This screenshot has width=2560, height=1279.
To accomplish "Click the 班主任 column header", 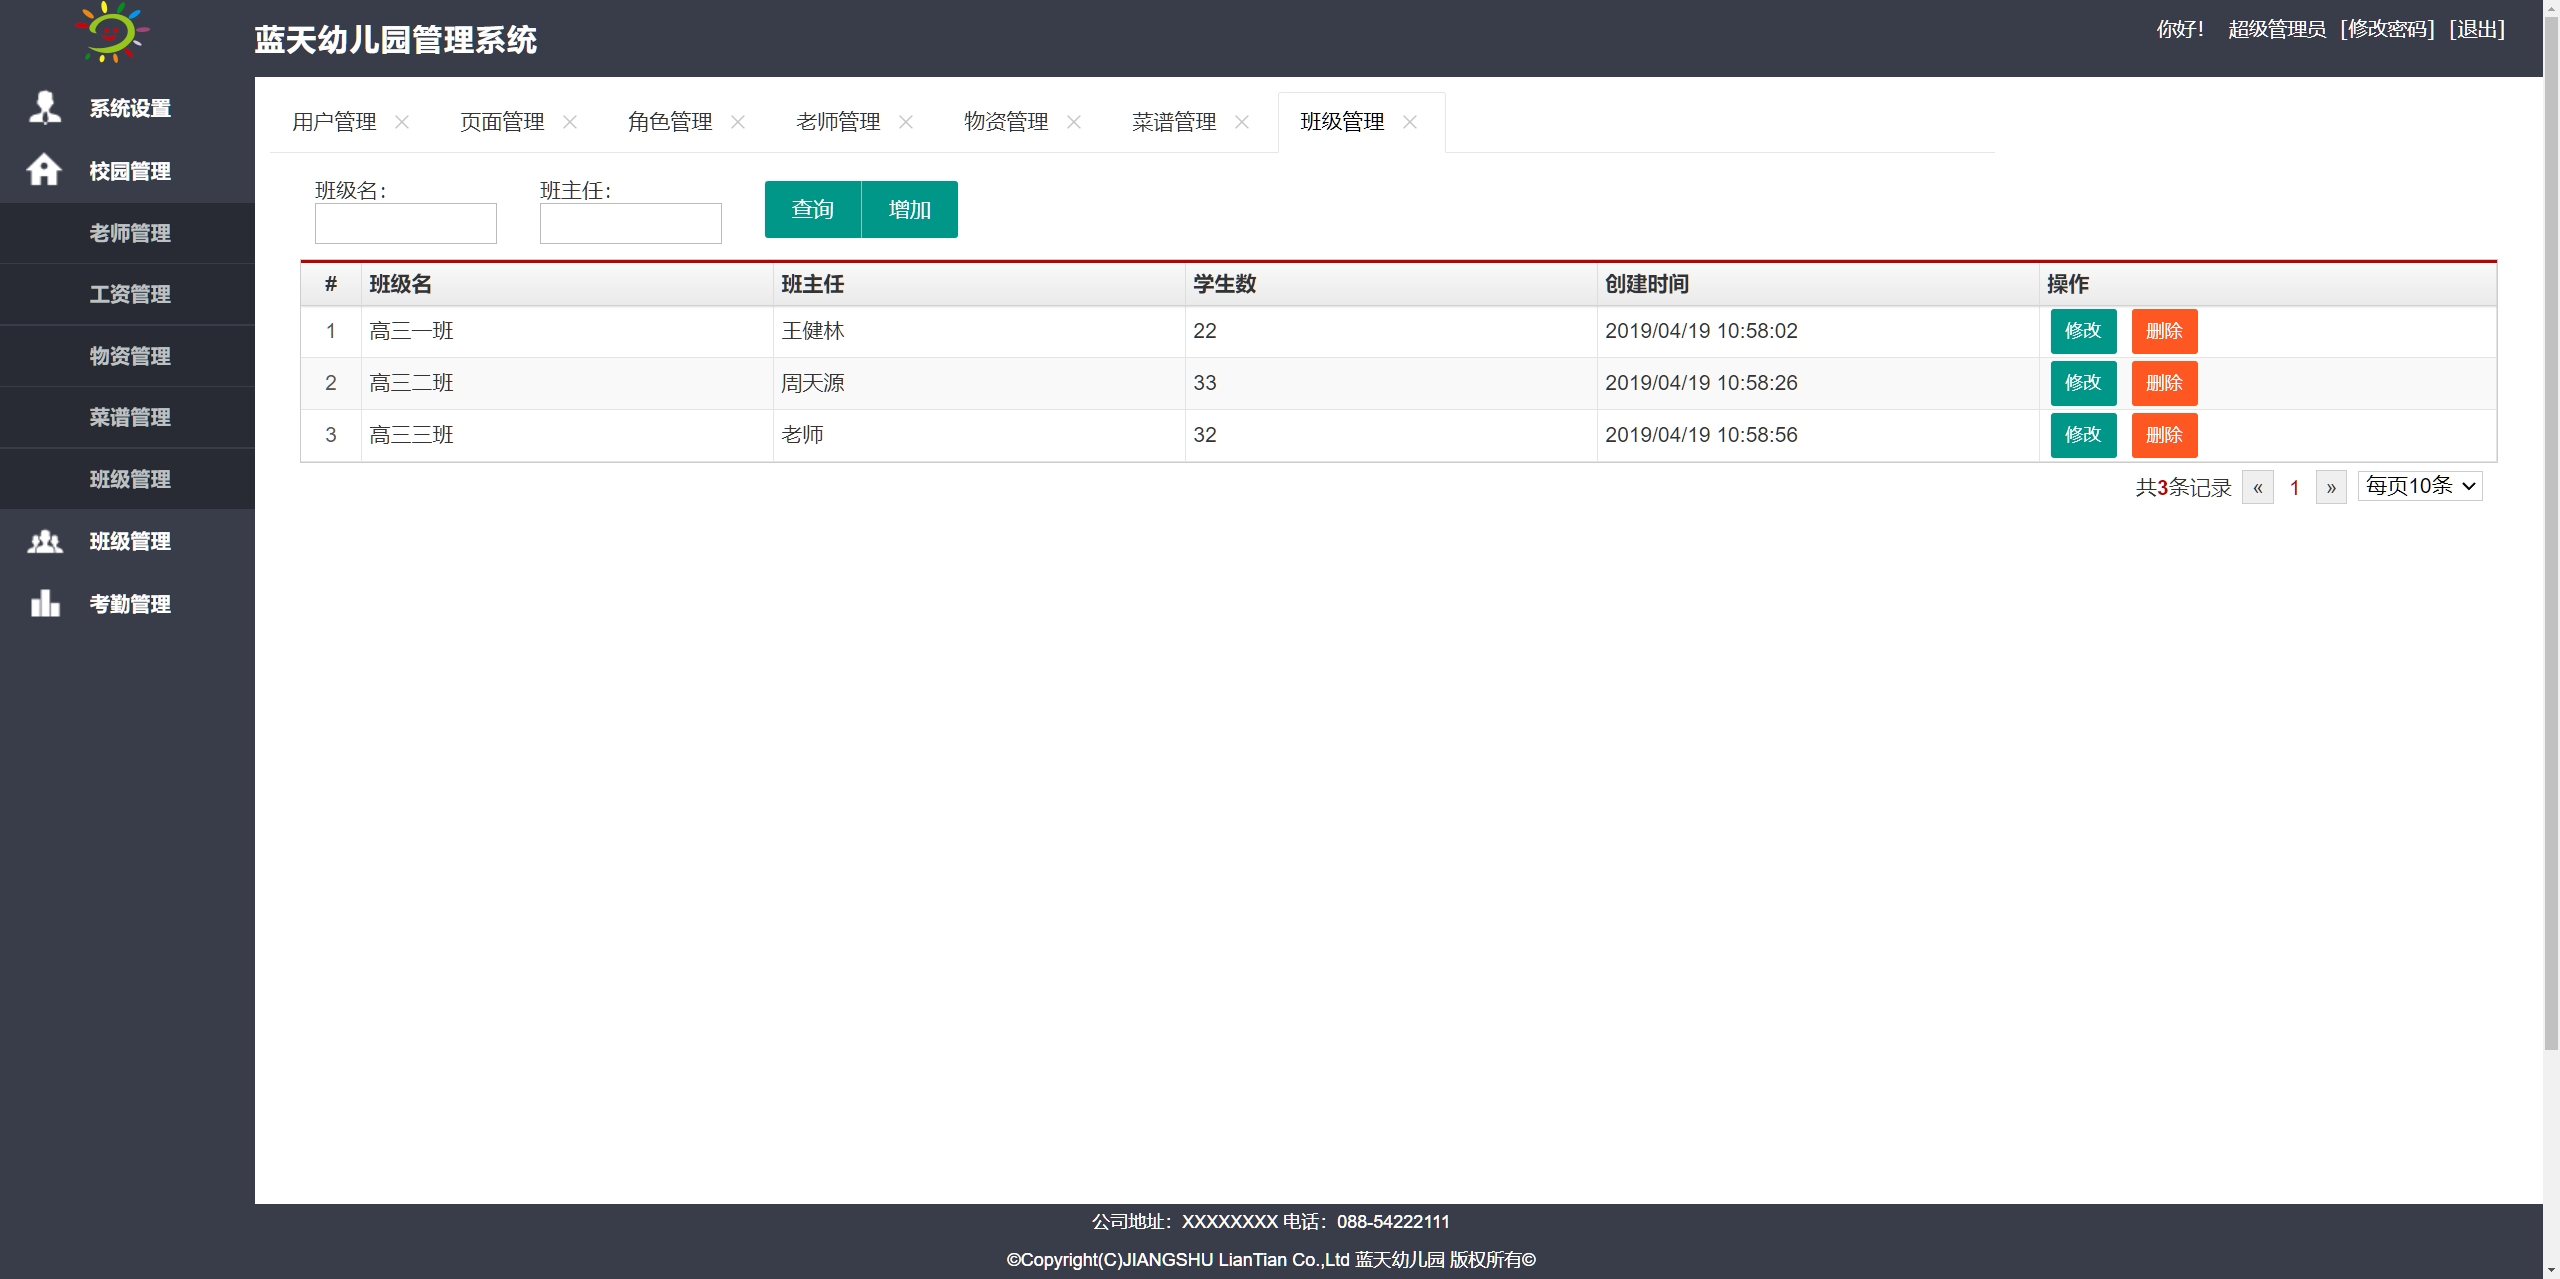I will pyautogui.click(x=979, y=284).
